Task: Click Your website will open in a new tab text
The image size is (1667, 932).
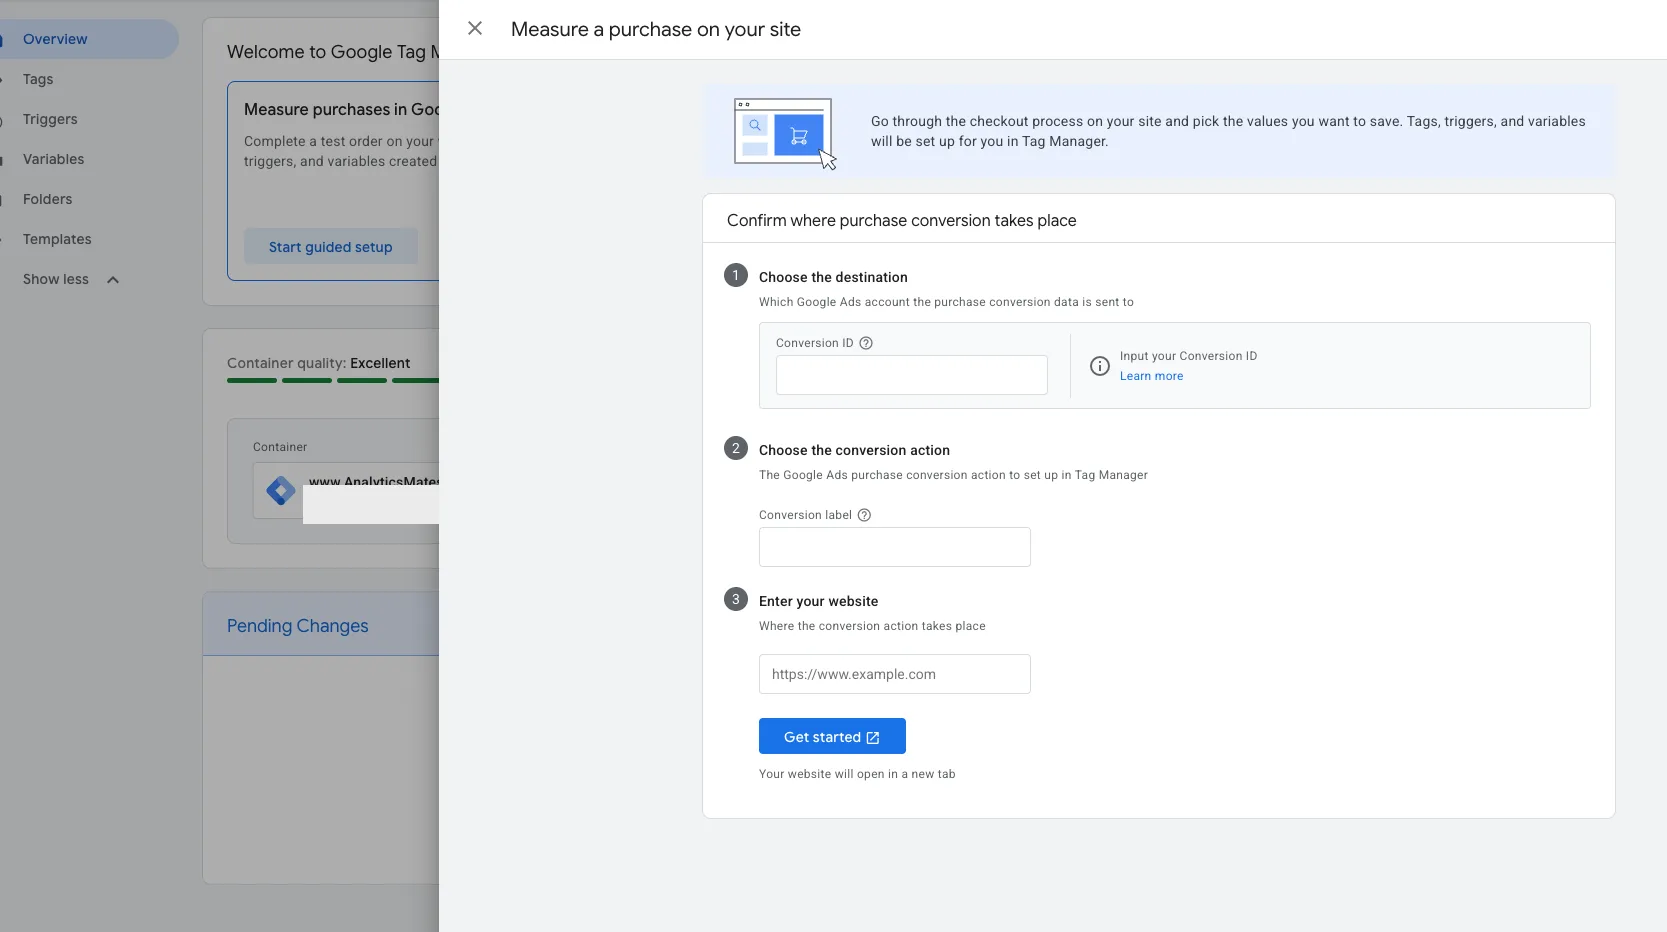Action: (857, 774)
